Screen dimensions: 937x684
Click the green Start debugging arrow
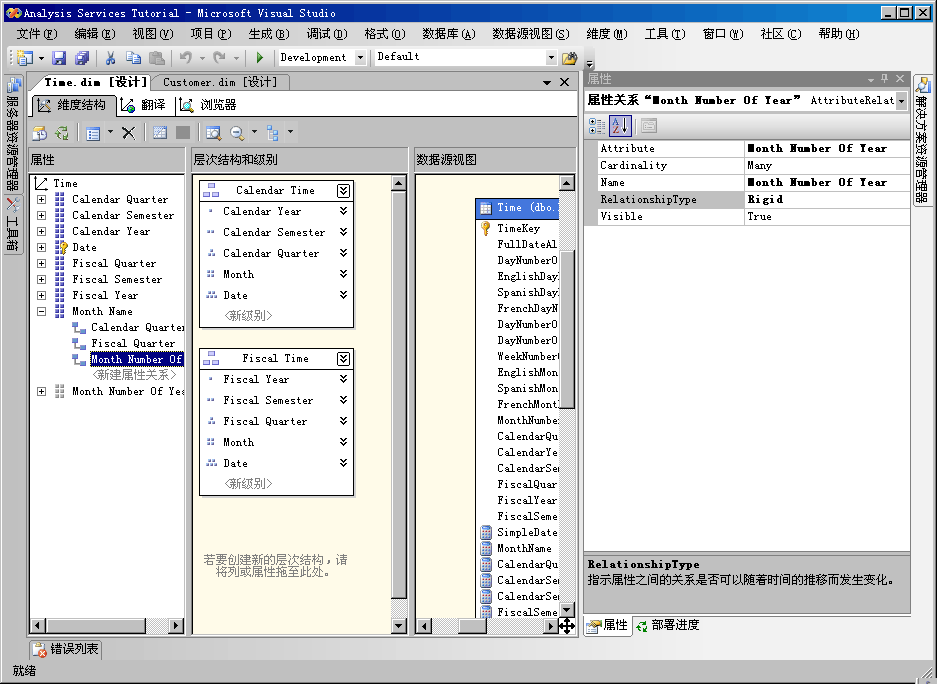(260, 58)
